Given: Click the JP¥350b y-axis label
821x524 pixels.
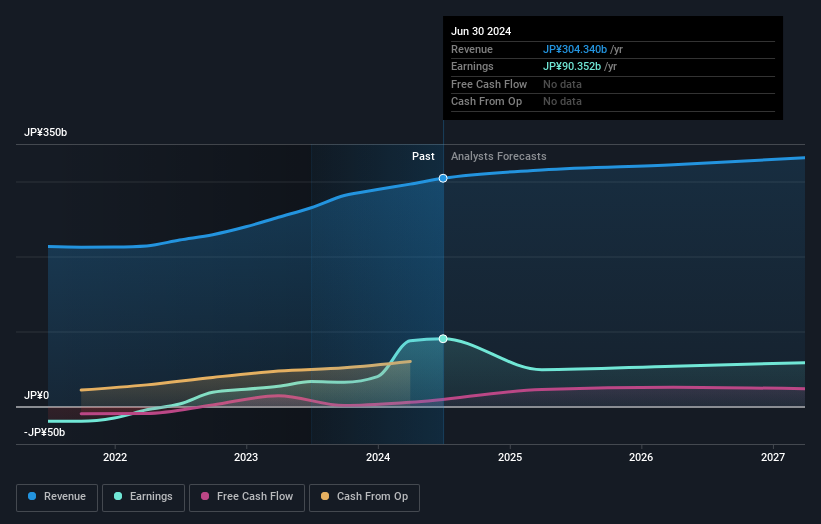Looking at the screenshot, I should pyautogui.click(x=46, y=132).
